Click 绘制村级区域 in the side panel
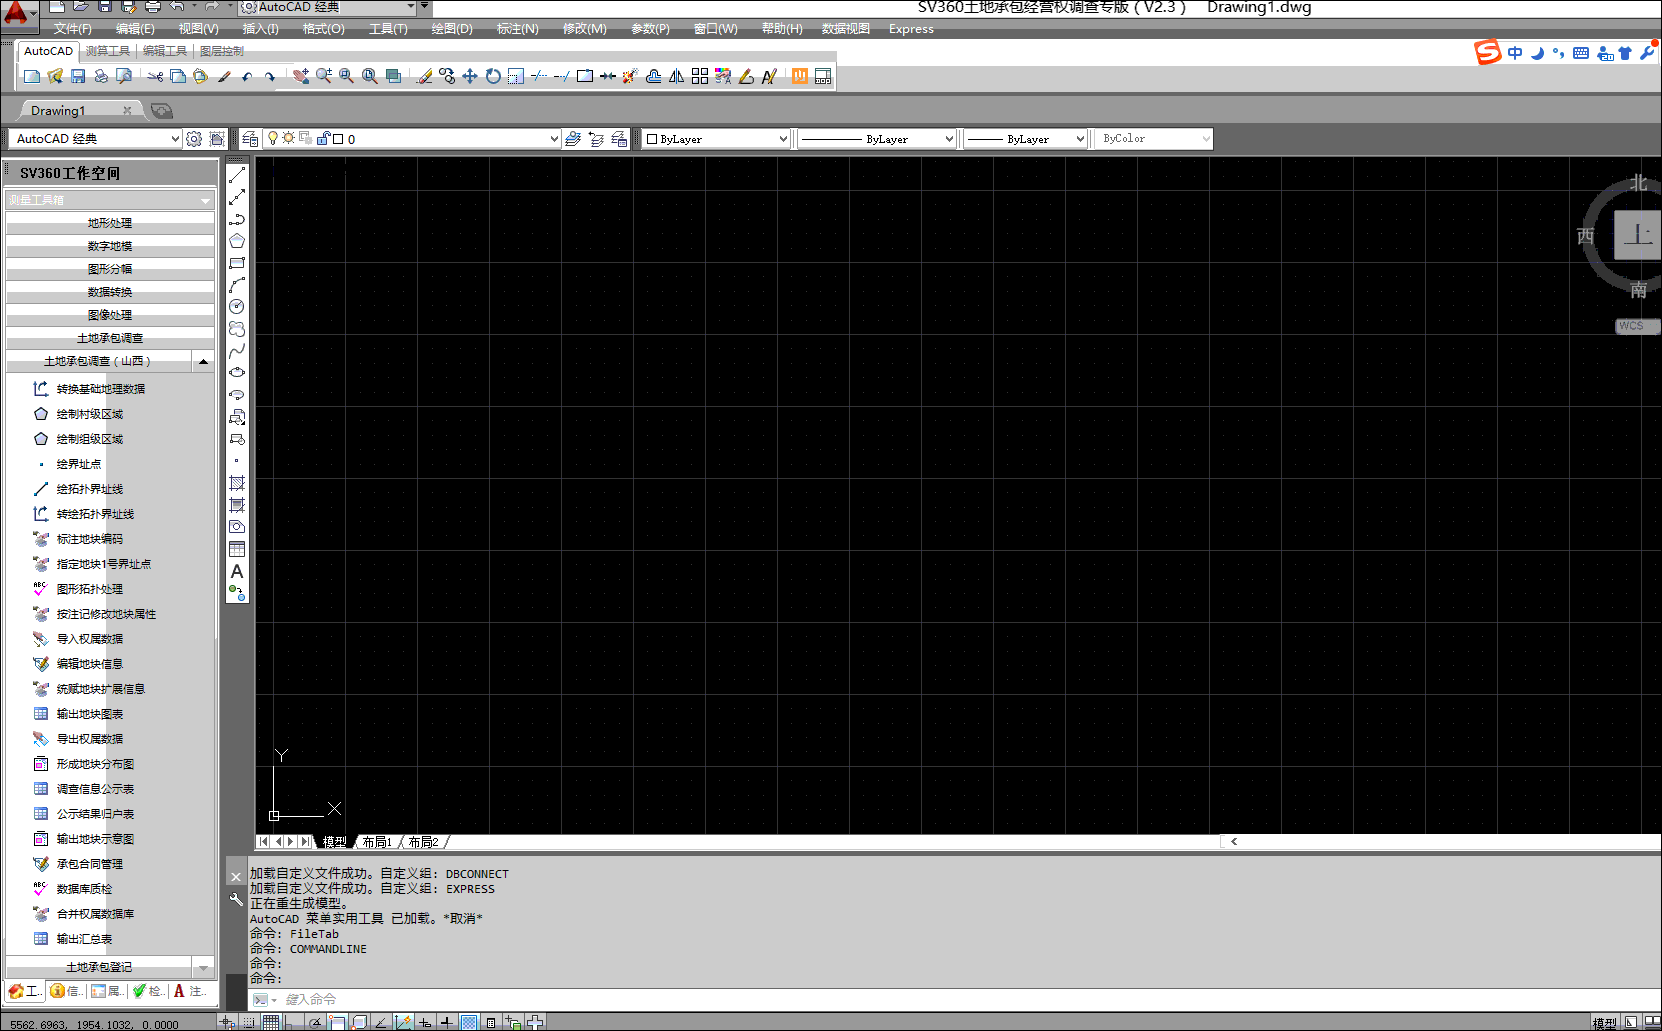1662x1031 pixels. (x=90, y=414)
